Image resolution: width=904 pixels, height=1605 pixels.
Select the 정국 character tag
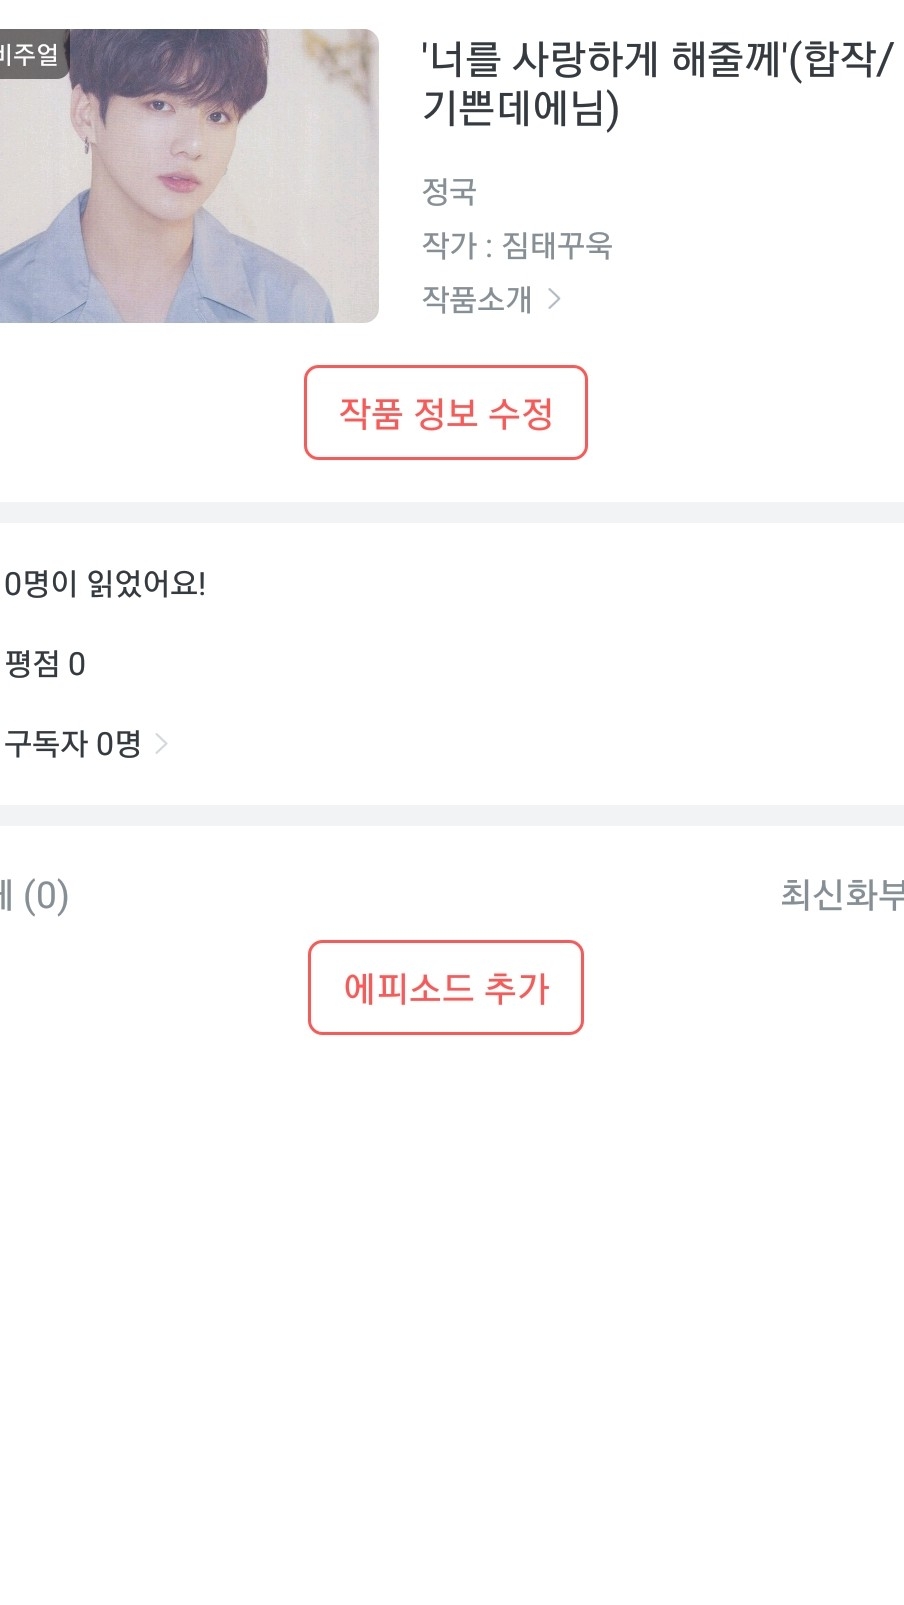click(x=449, y=191)
